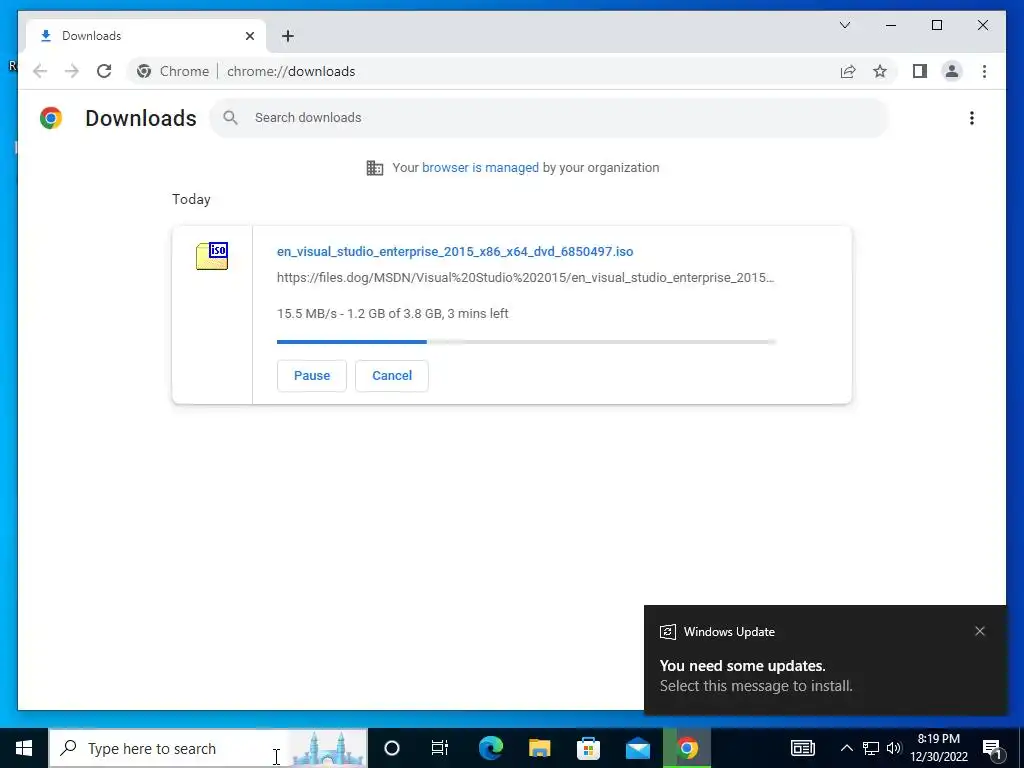Open the Downloads page more actions menu
1024x768 pixels.
(972, 118)
